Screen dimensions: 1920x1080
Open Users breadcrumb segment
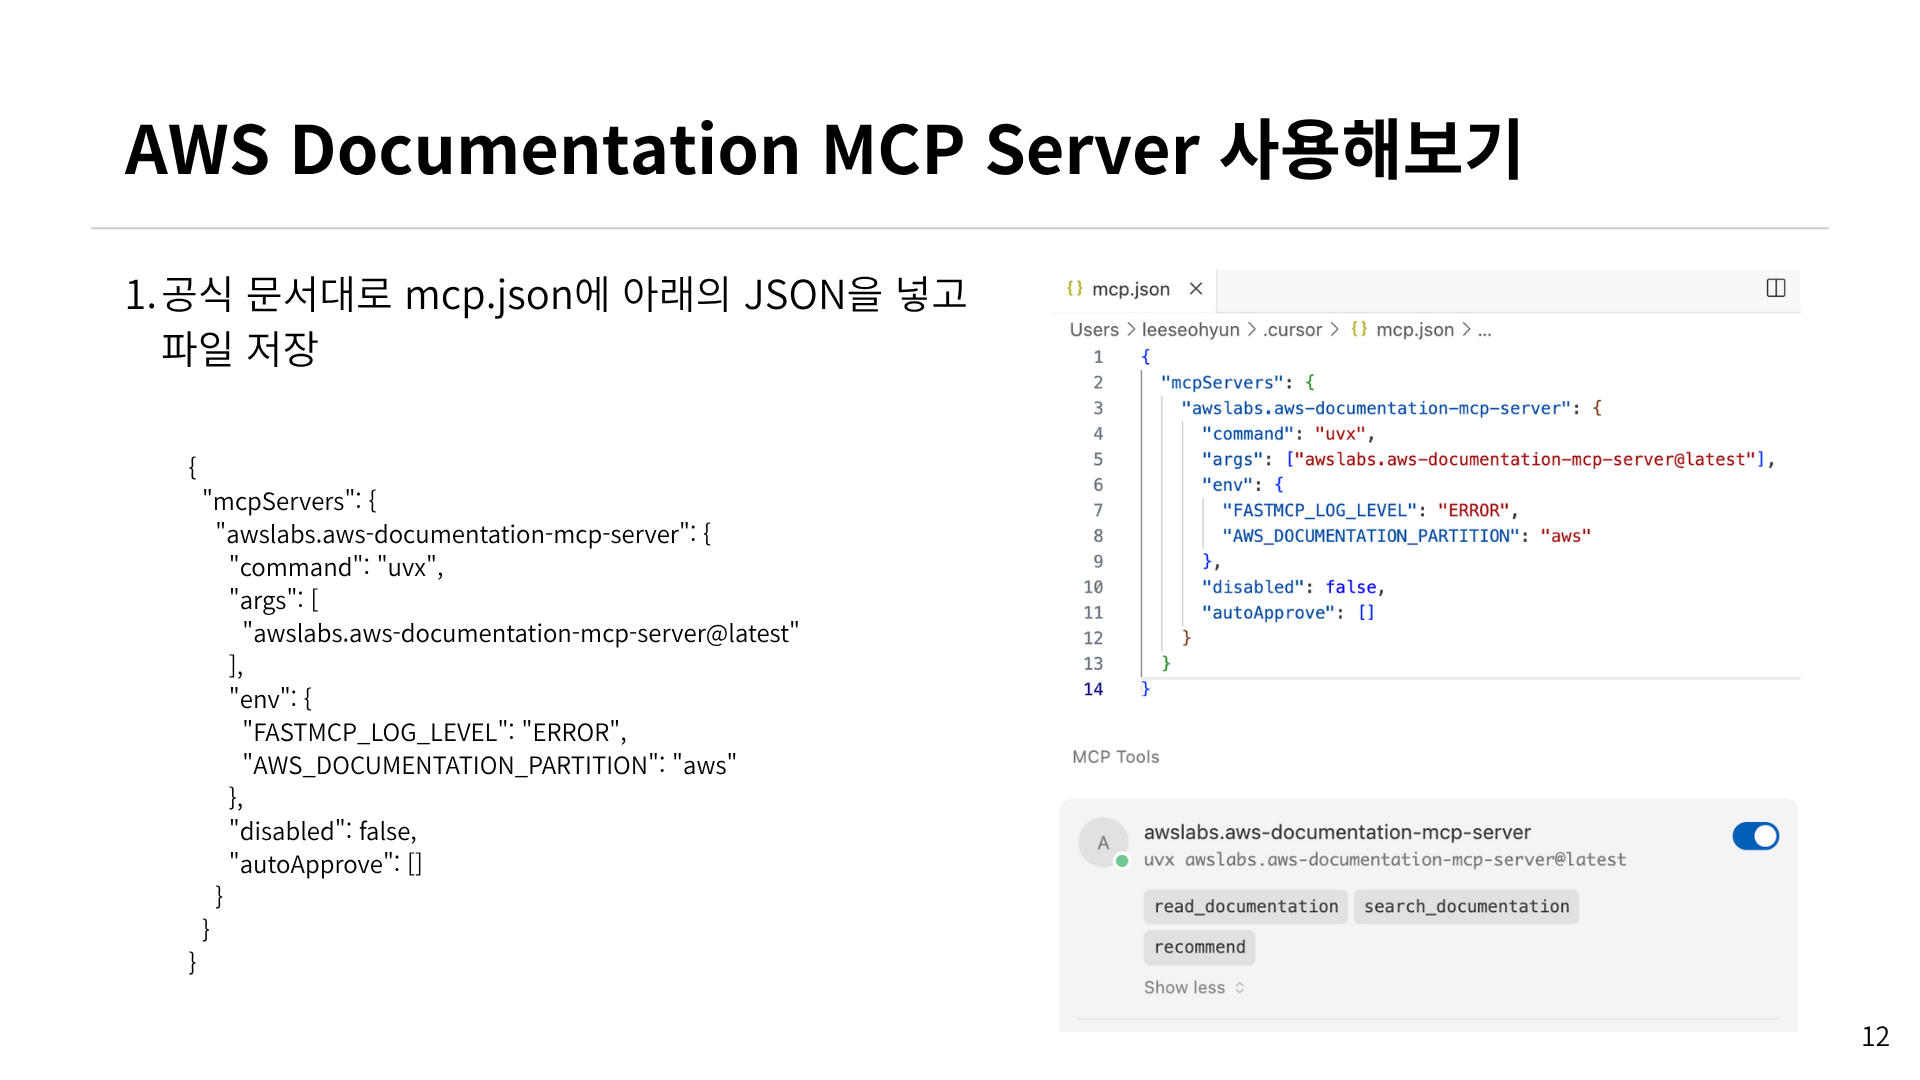1094,330
